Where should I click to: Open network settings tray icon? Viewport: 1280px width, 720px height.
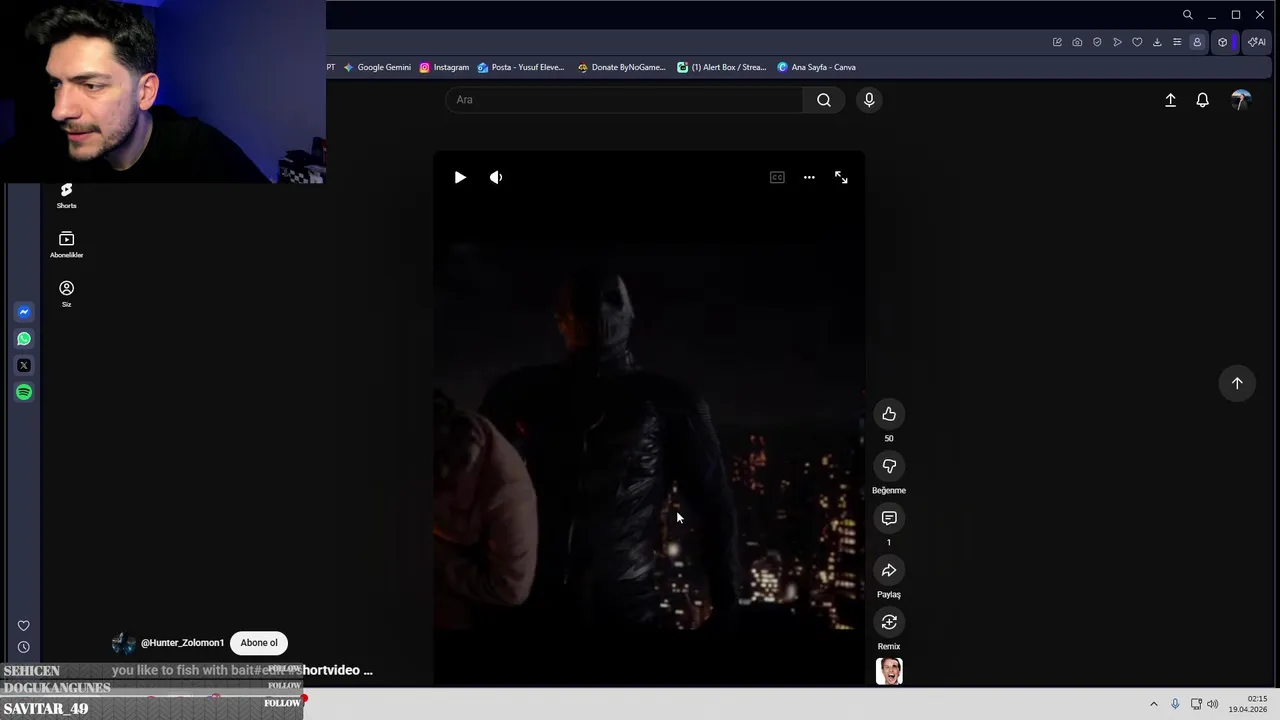click(x=1196, y=704)
